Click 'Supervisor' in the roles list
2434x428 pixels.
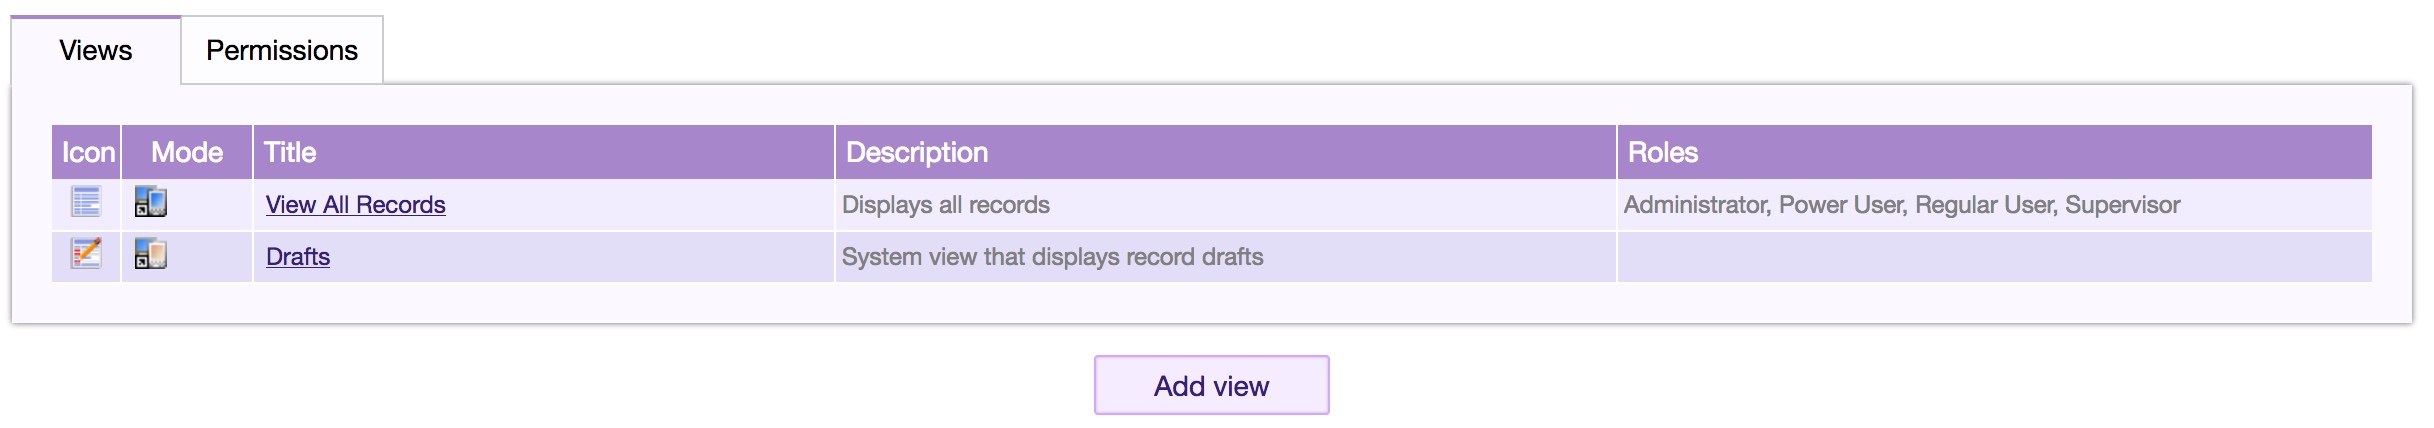(2122, 205)
